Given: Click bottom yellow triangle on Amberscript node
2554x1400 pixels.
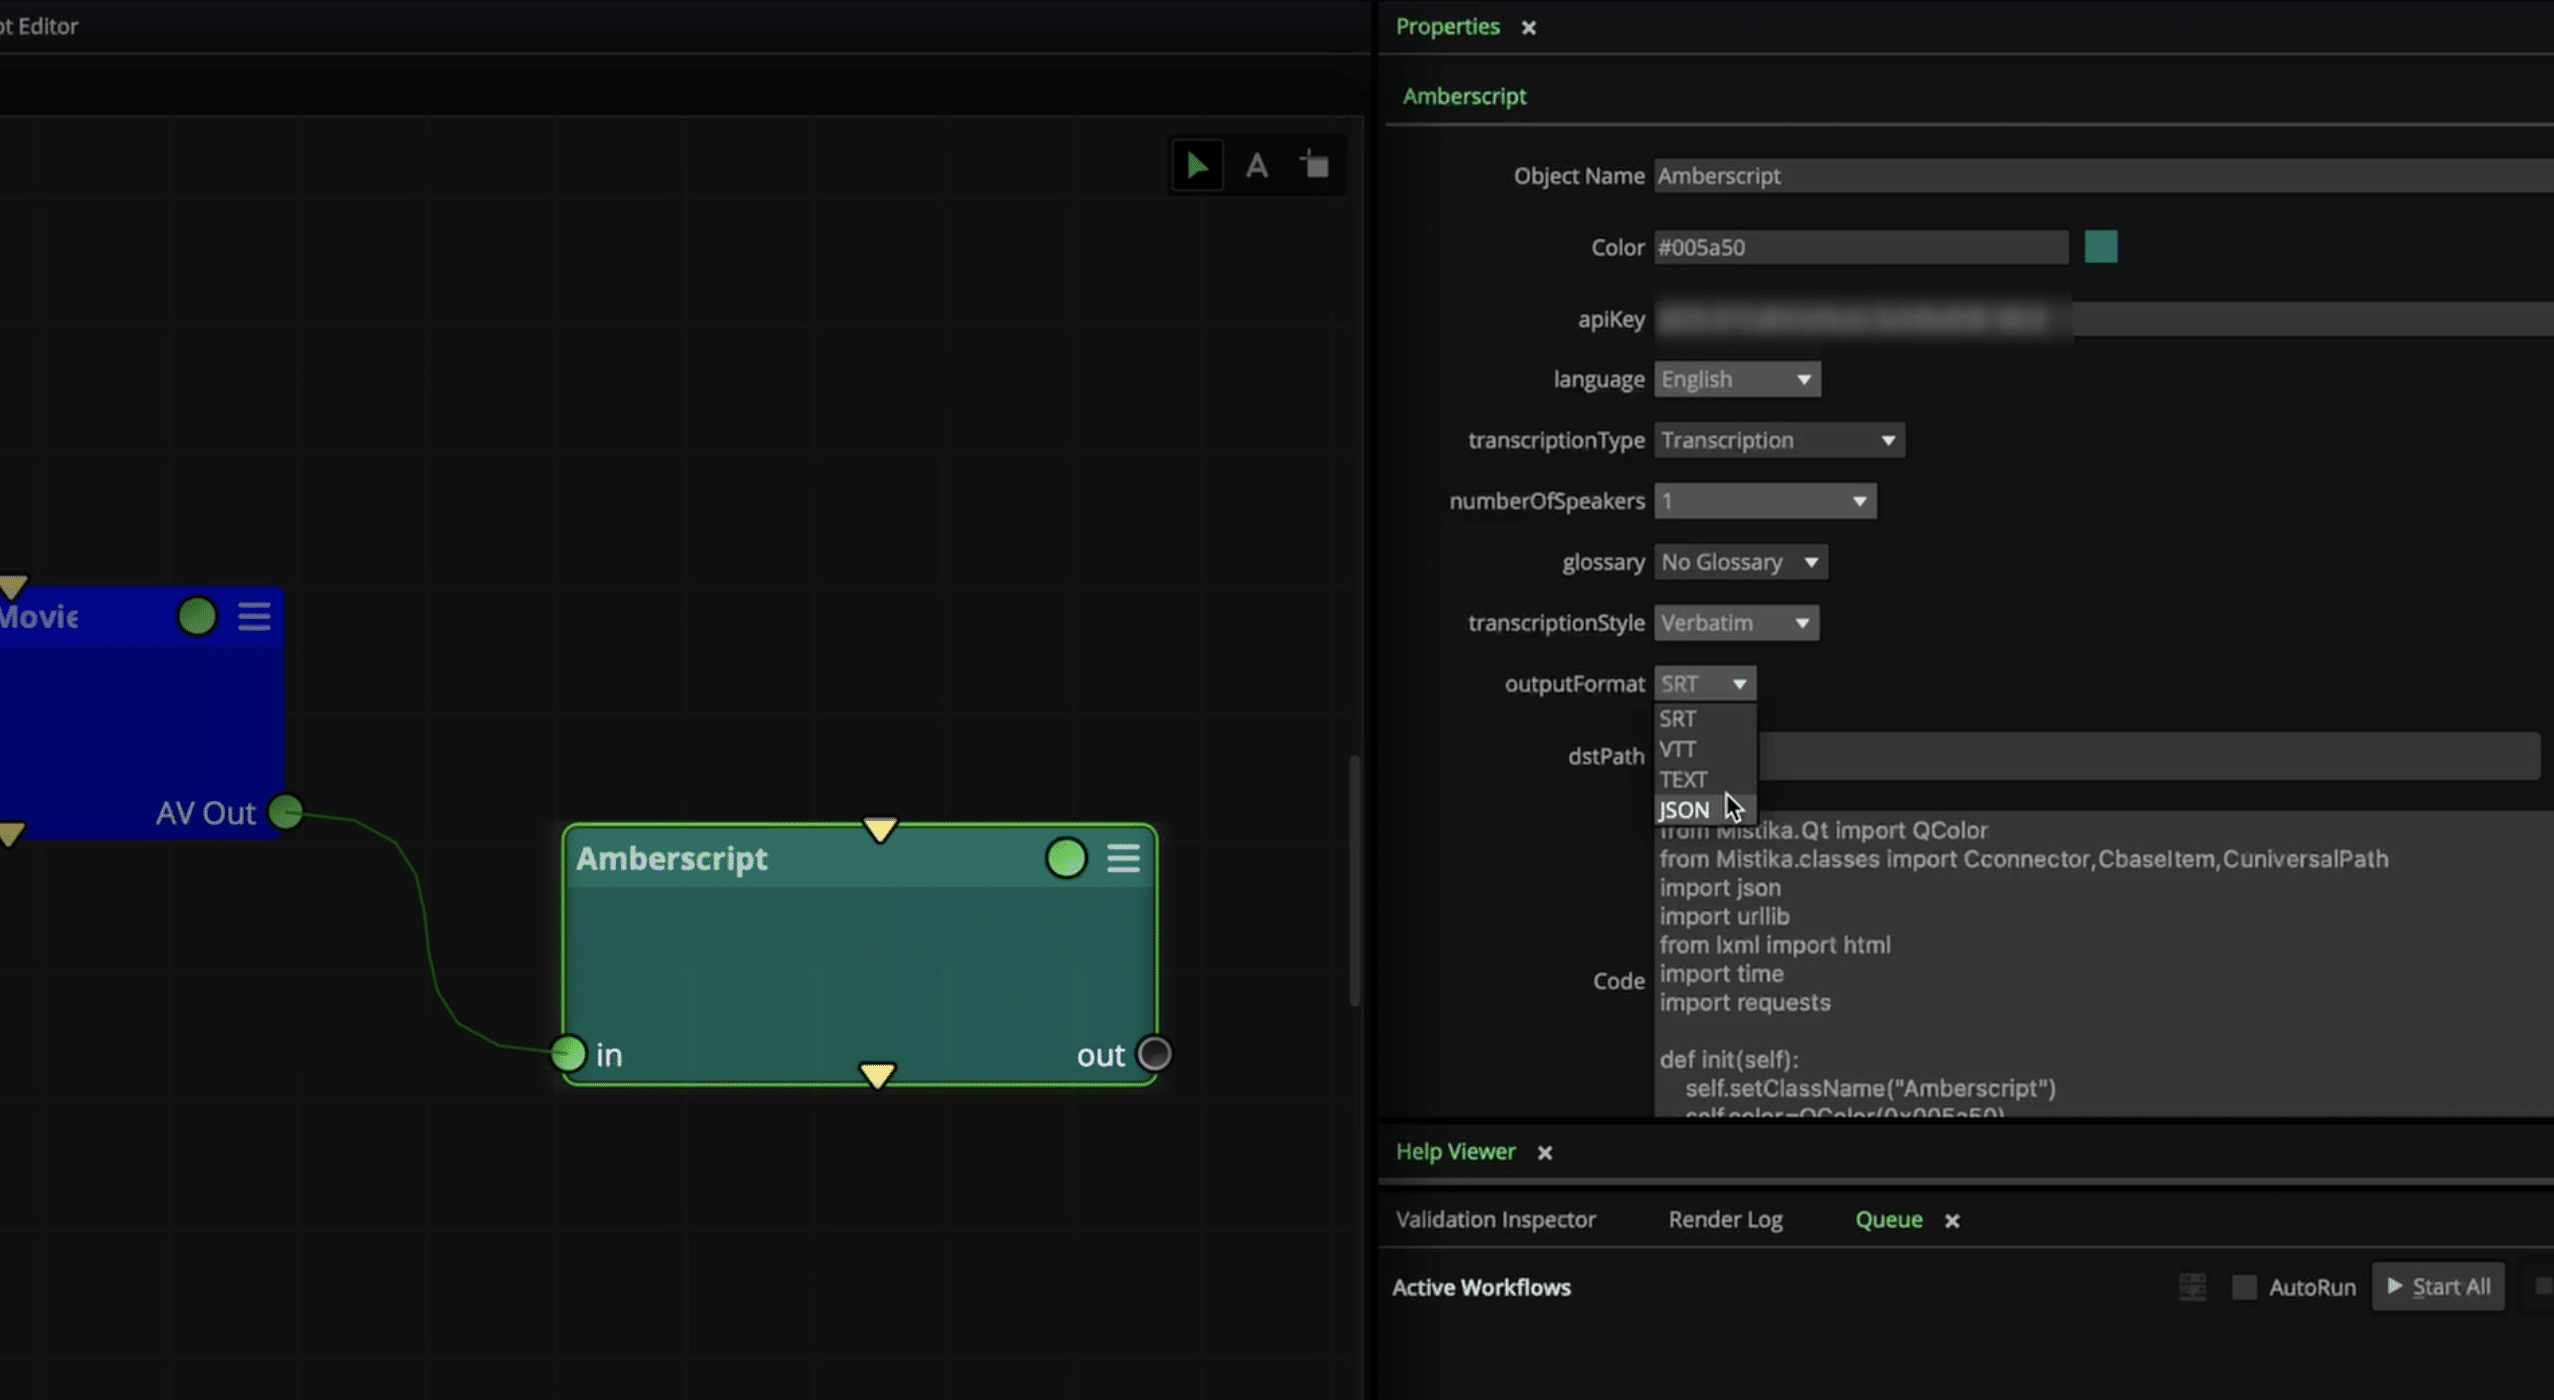Looking at the screenshot, I should point(877,1075).
